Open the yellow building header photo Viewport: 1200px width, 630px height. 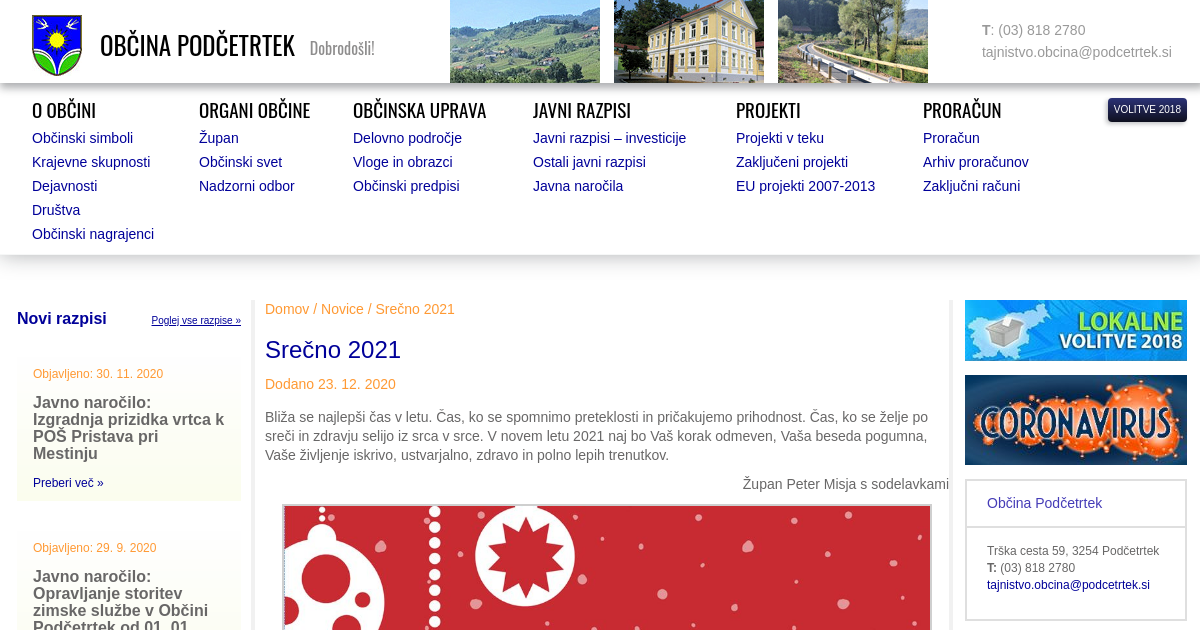tap(689, 42)
